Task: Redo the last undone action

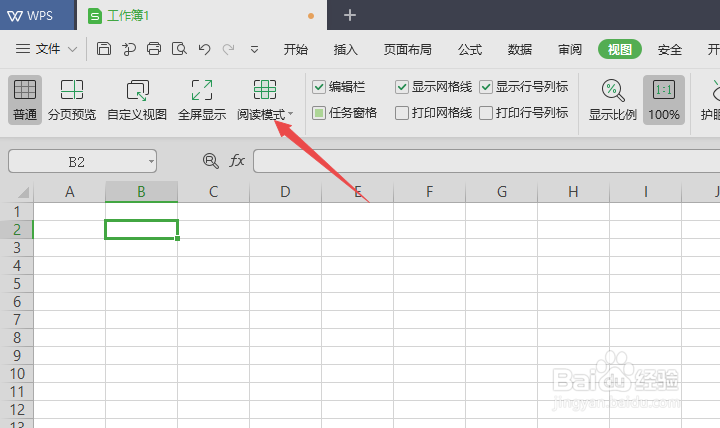Action: coord(229,49)
